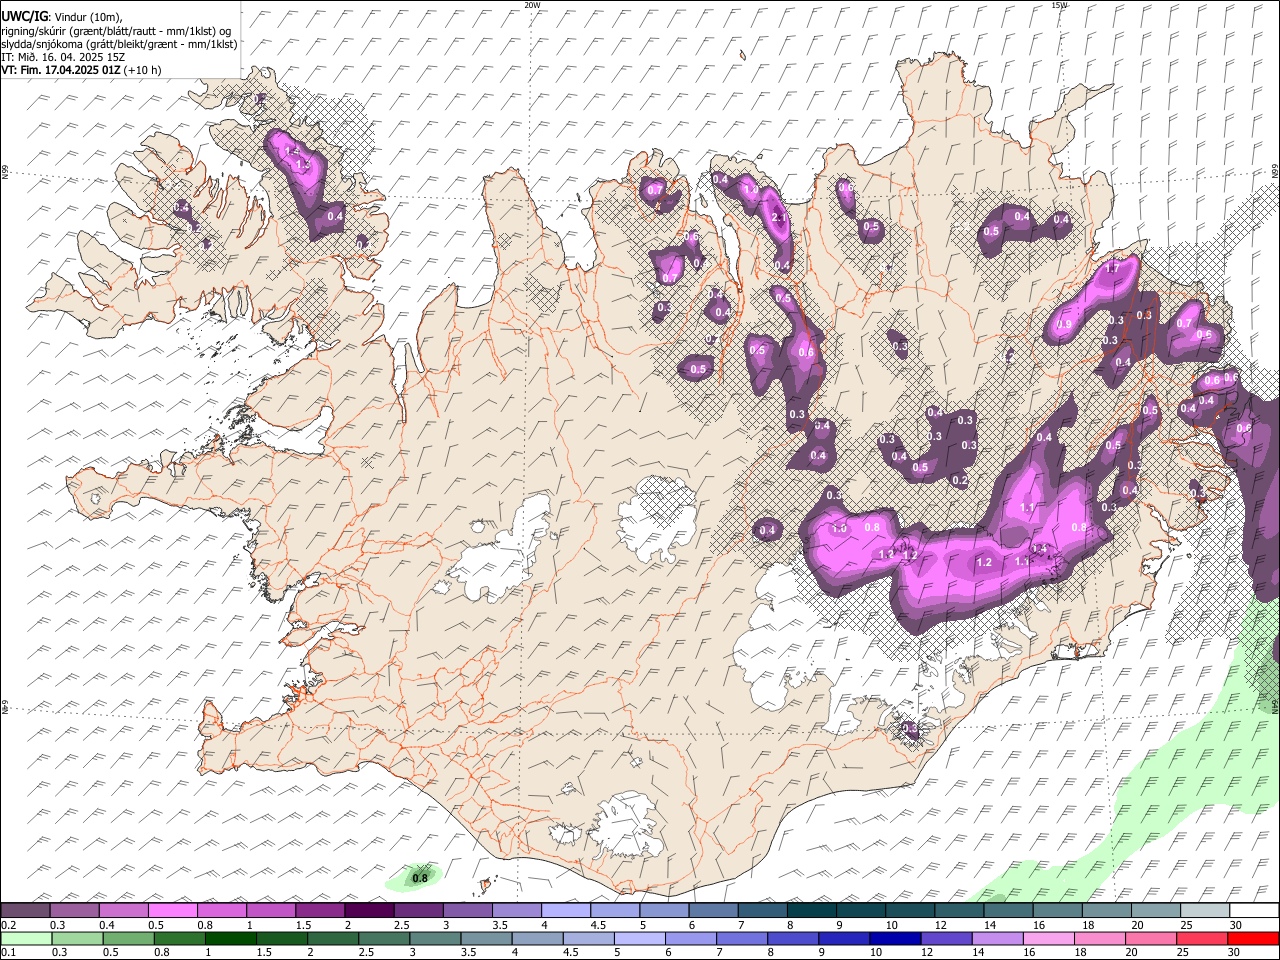Click the 1.7 snowfall value in the east

(x=1110, y=269)
